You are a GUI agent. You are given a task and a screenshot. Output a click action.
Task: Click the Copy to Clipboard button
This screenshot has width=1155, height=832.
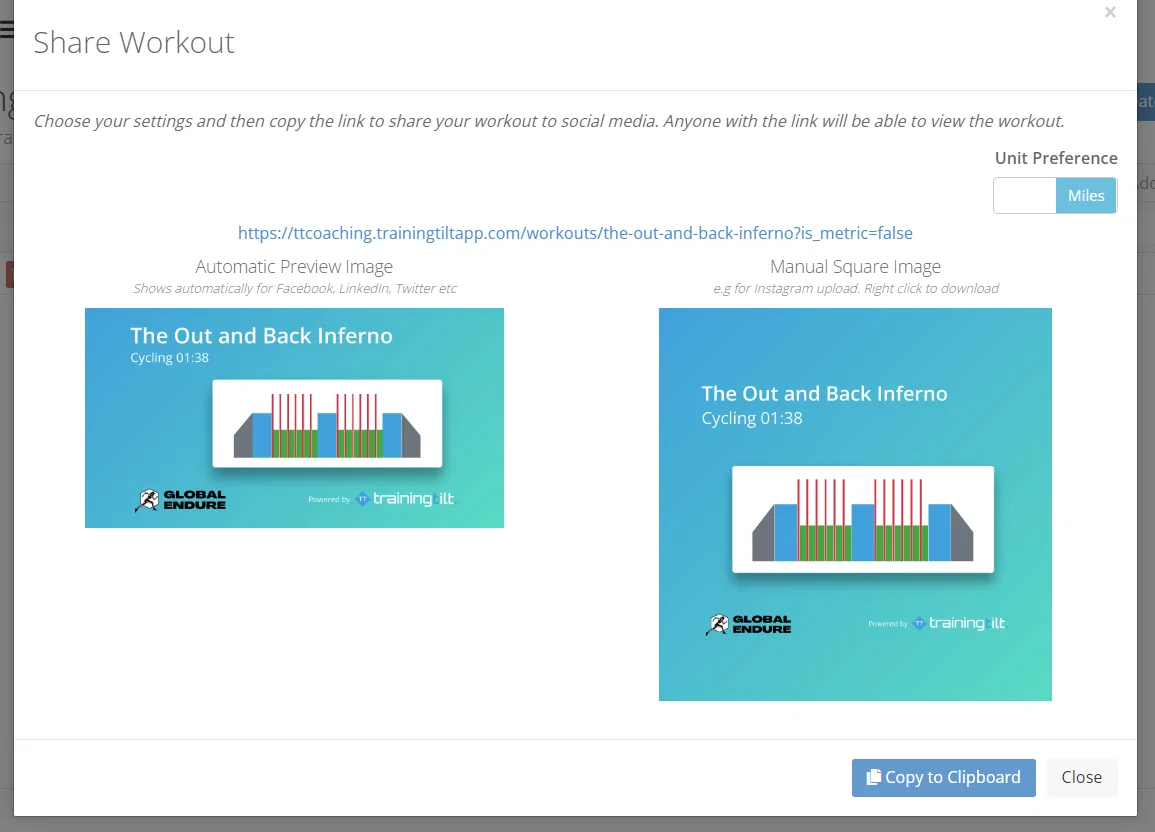pos(944,778)
